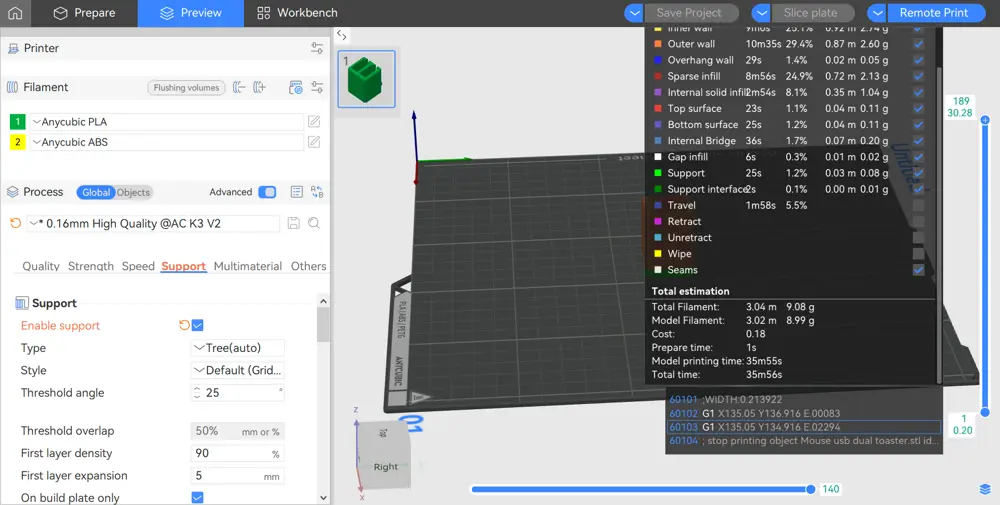Click Save Project button

pyautogui.click(x=689, y=13)
